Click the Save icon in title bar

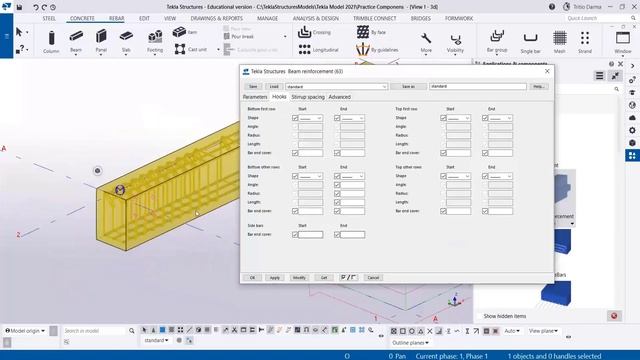click(19, 7)
